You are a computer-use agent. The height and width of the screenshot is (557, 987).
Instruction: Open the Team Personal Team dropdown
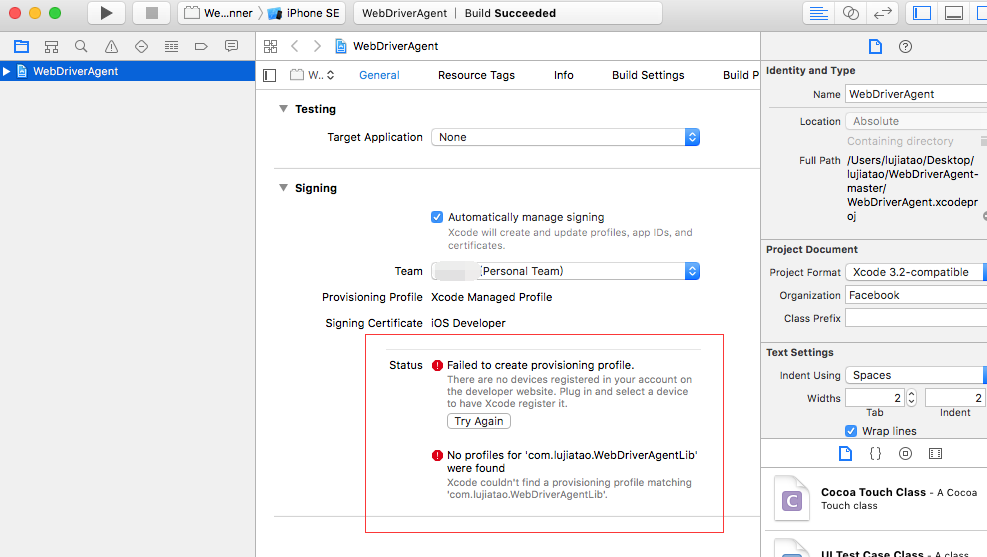(565, 271)
